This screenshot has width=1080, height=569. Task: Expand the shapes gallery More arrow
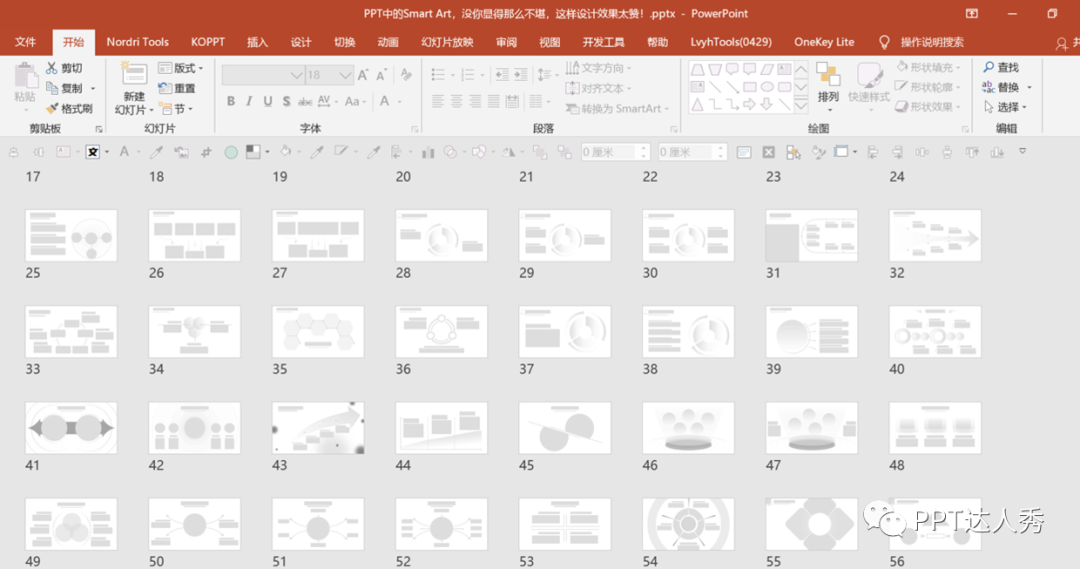(801, 105)
